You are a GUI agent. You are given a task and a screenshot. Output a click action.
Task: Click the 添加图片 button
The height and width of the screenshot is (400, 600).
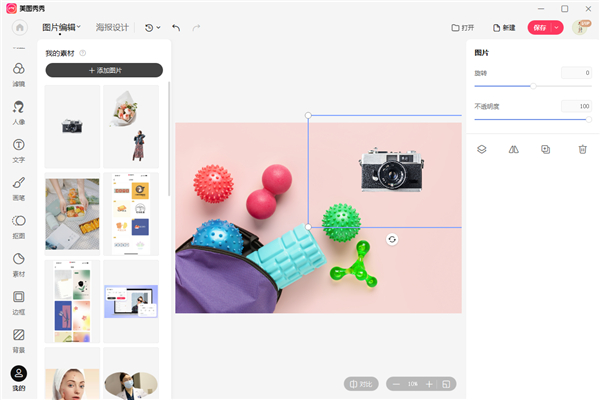[x=104, y=70]
